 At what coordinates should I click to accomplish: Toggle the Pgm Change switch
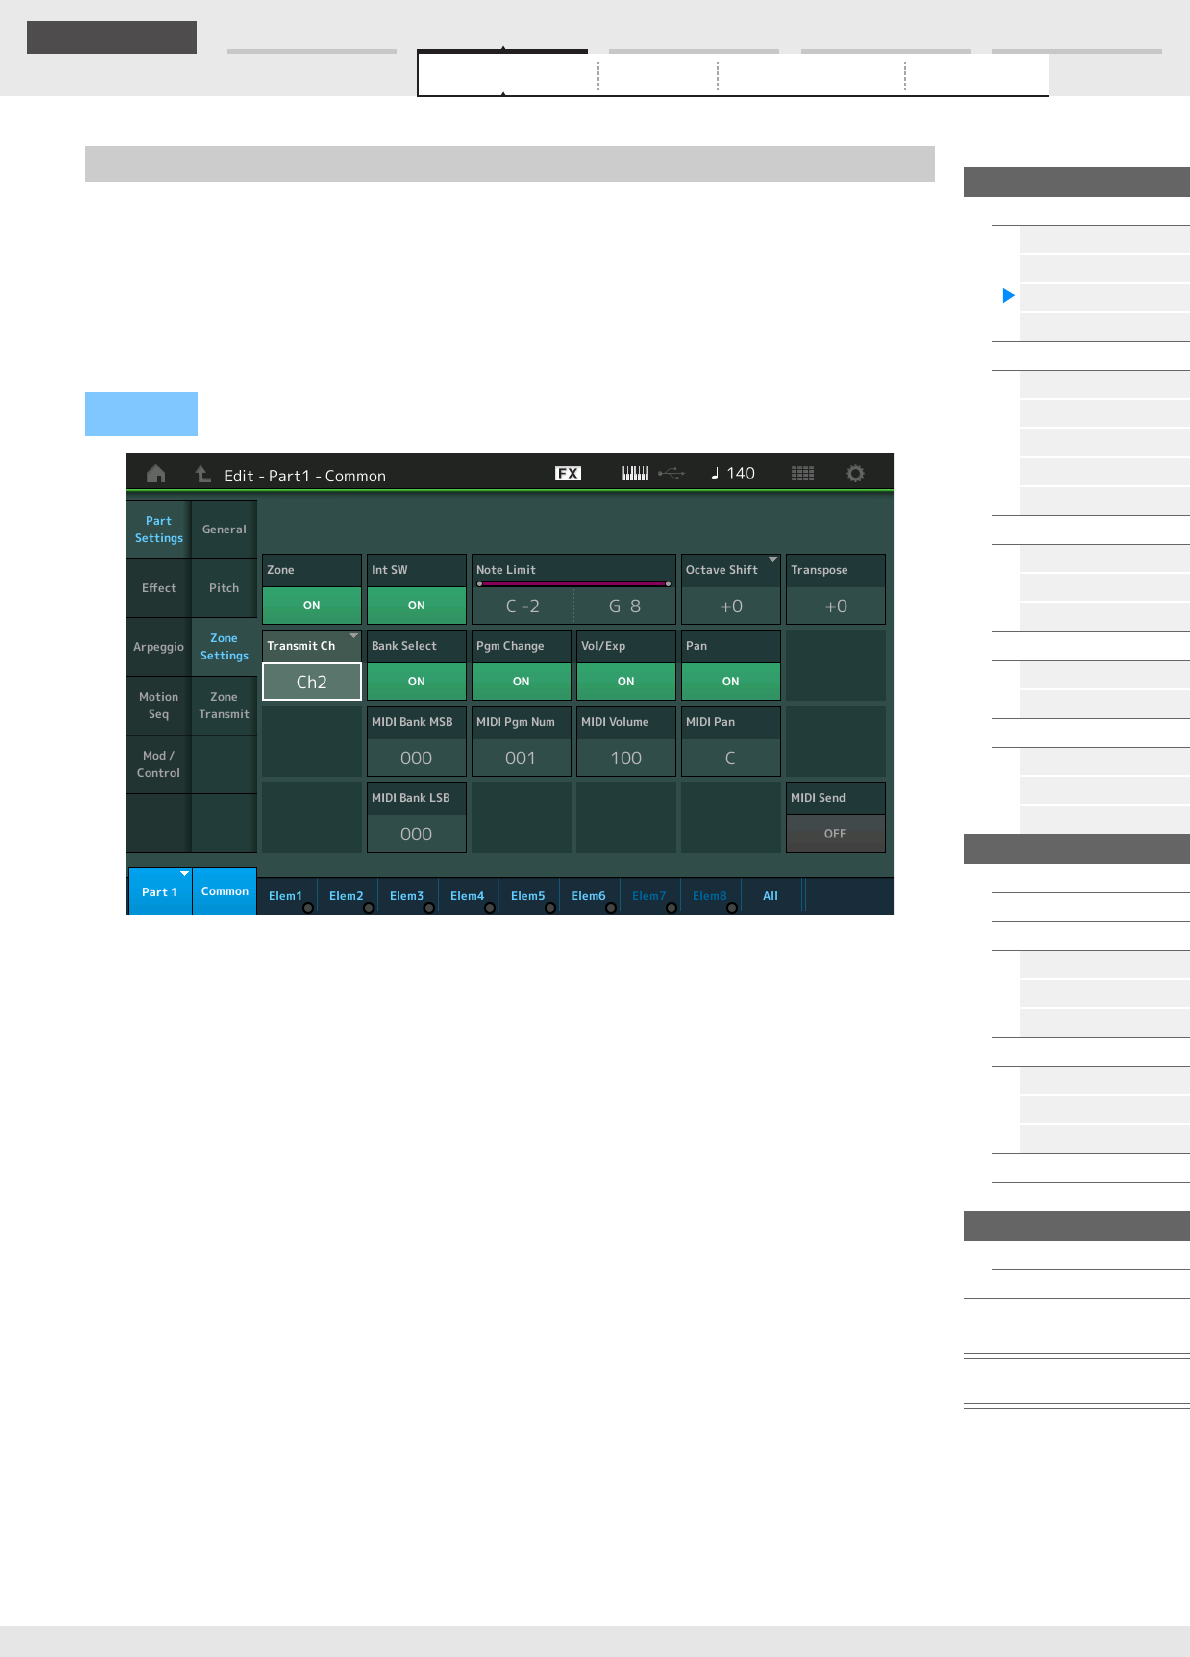coord(521,681)
